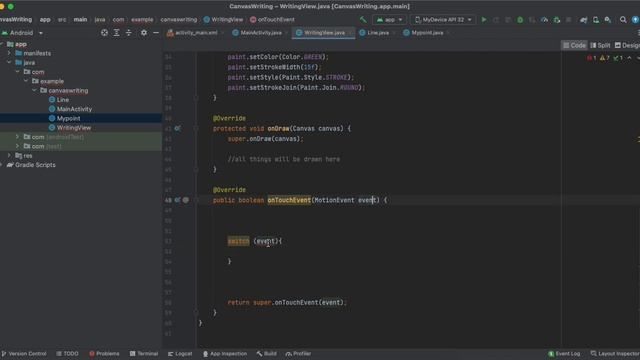Switch editor to Split view
Image resolution: width=640 pixels, height=360 pixels.
click(600, 45)
